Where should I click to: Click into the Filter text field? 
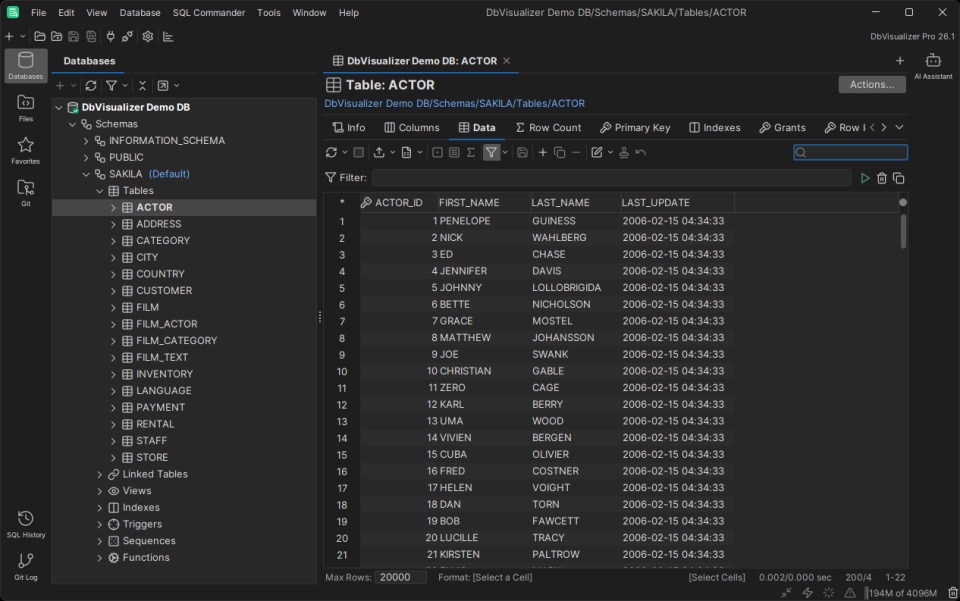tap(611, 177)
